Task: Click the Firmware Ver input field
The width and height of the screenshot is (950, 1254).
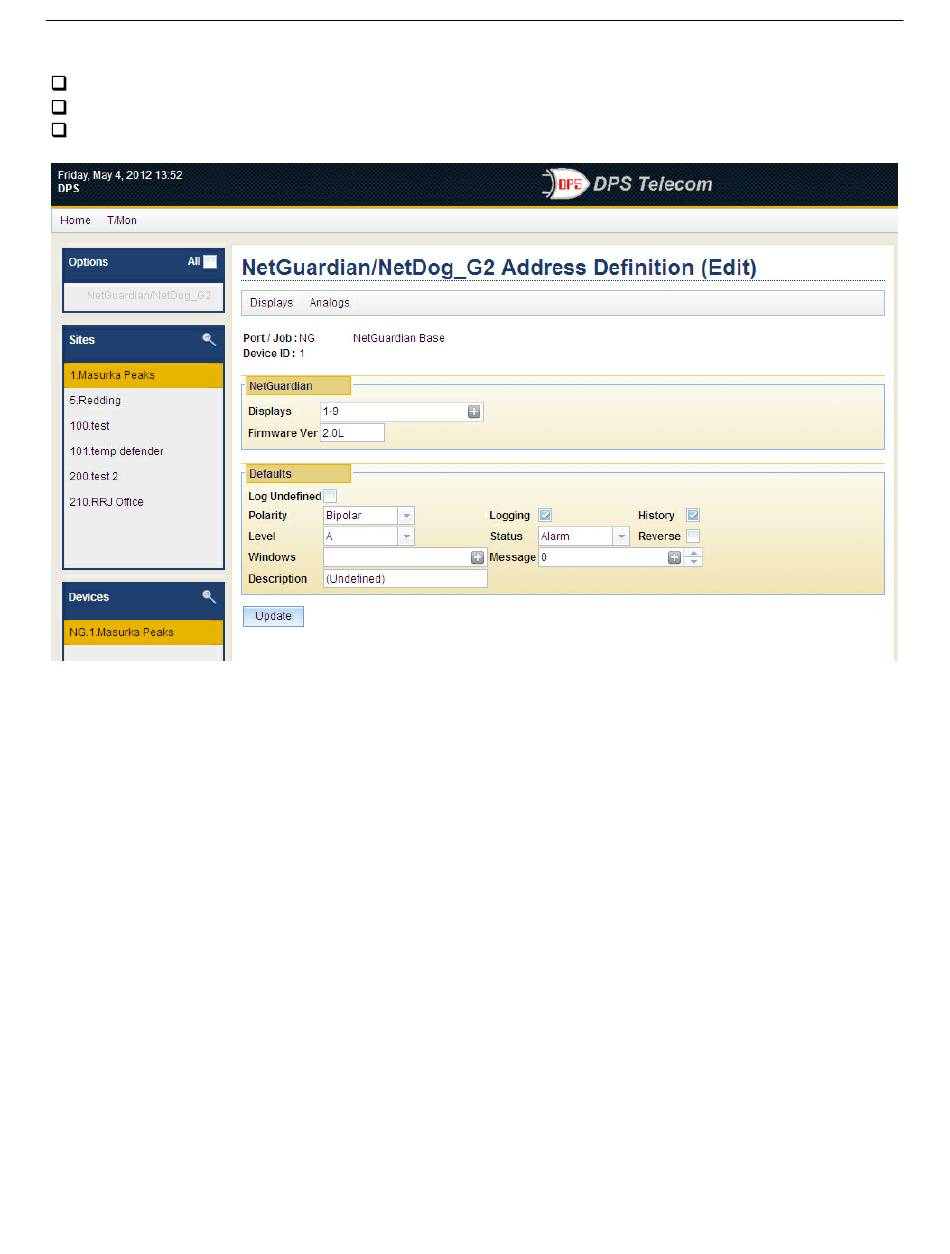Action: click(352, 432)
